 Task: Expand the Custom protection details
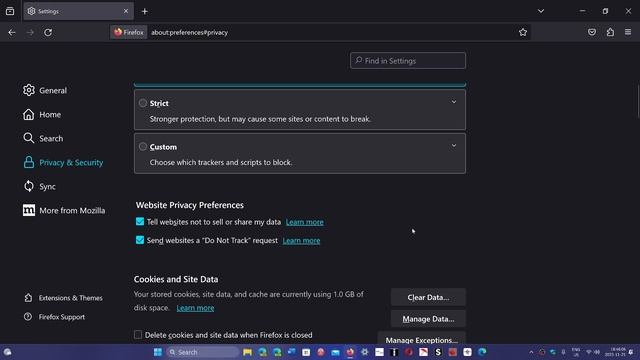[x=453, y=146]
